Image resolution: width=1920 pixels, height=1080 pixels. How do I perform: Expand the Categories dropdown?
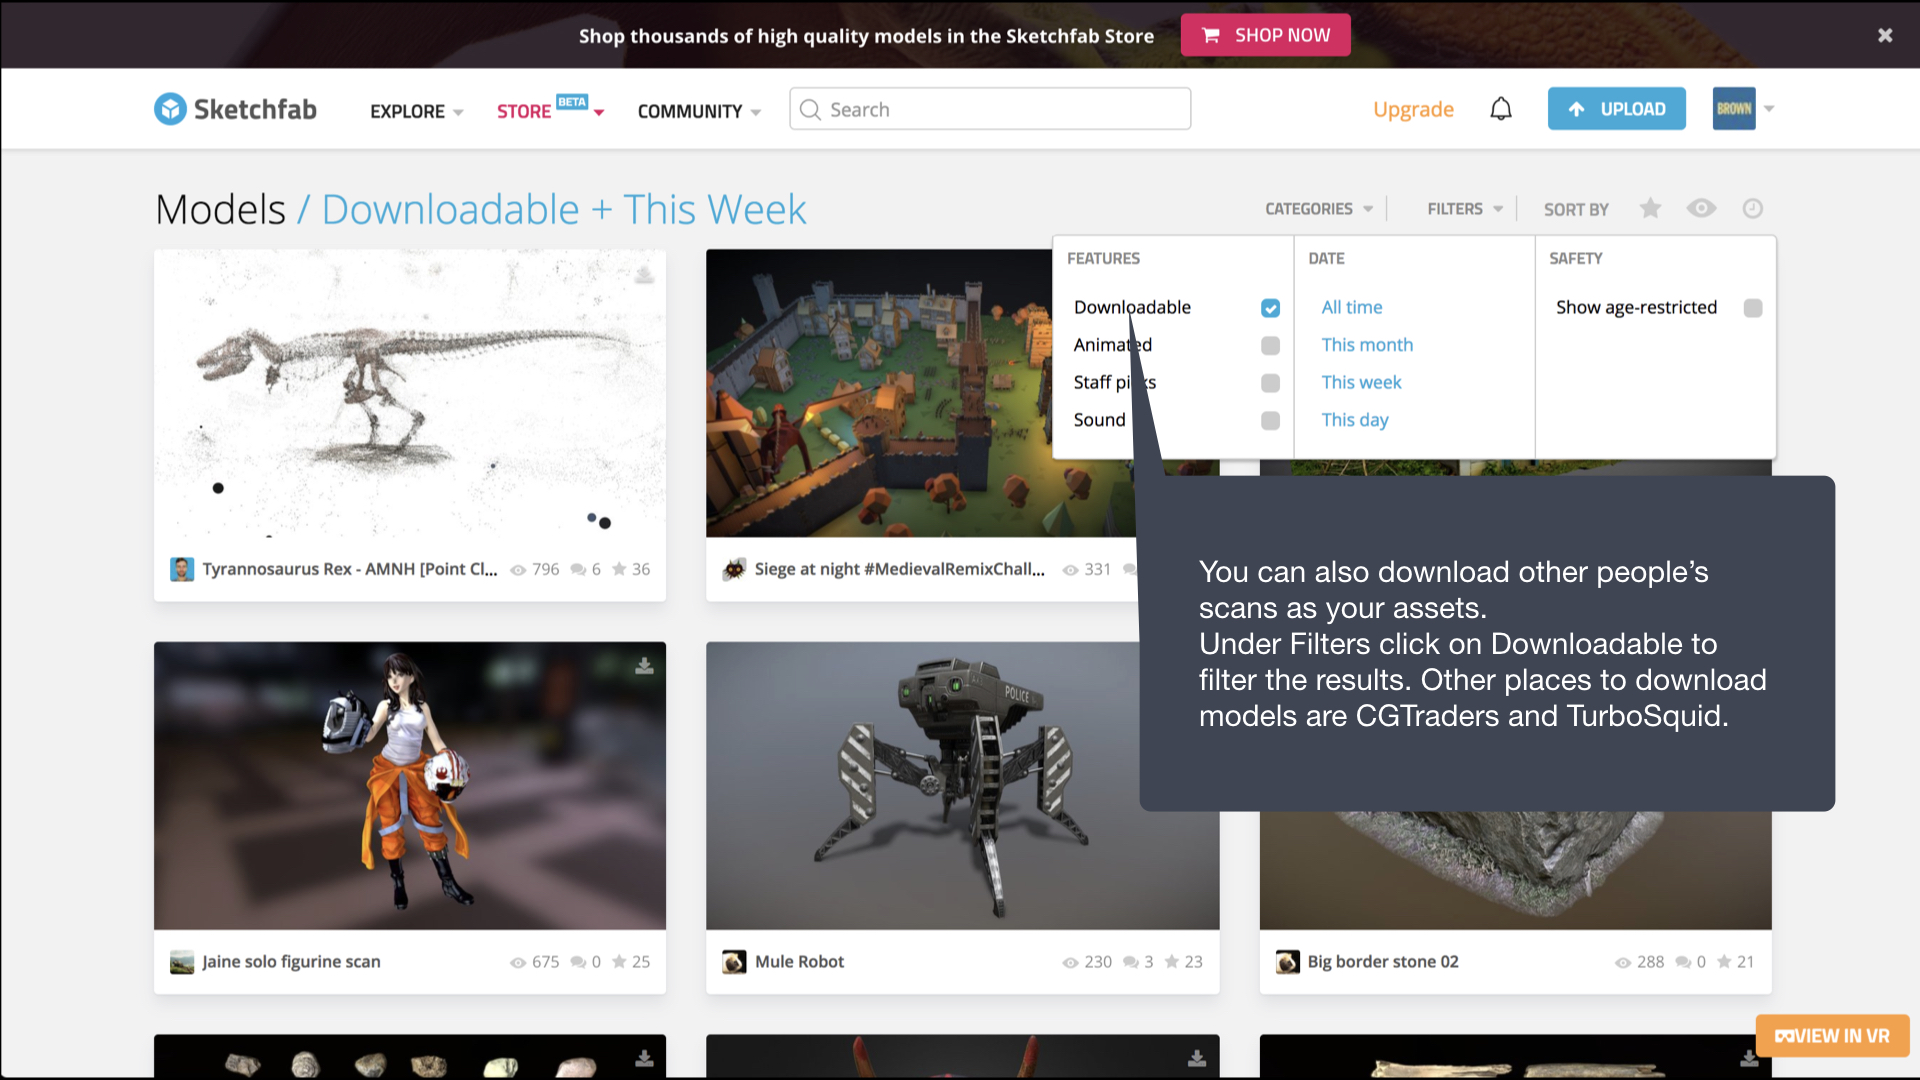1319,209
